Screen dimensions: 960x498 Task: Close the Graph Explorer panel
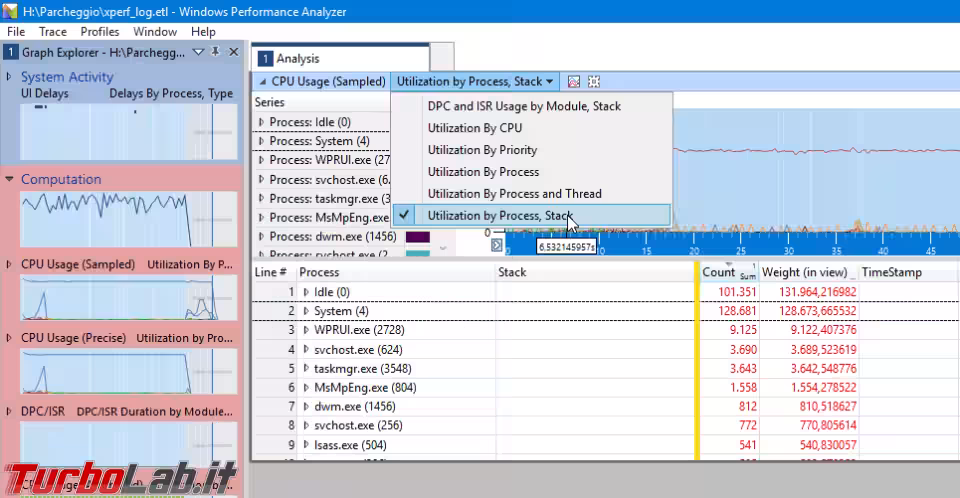click(x=233, y=52)
